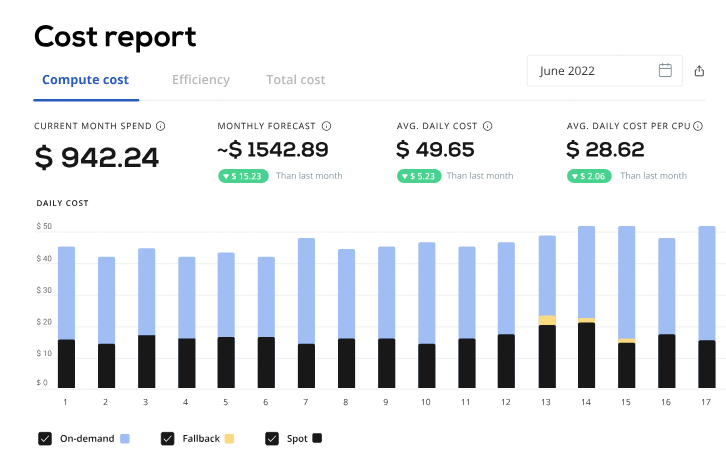The image size is (726, 454).
Task: Select the day 7 bar in daily cost chart
Action: click(x=306, y=312)
